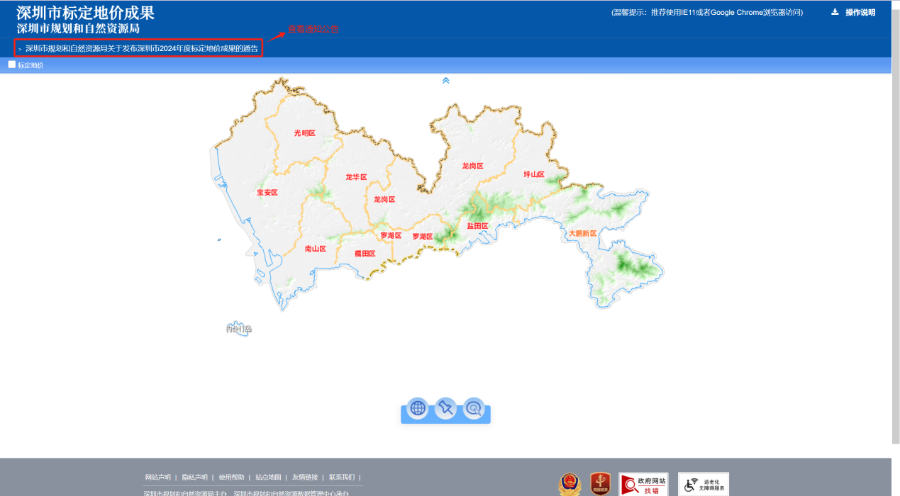Open the 政府网站找错 badge

[x=643, y=484]
